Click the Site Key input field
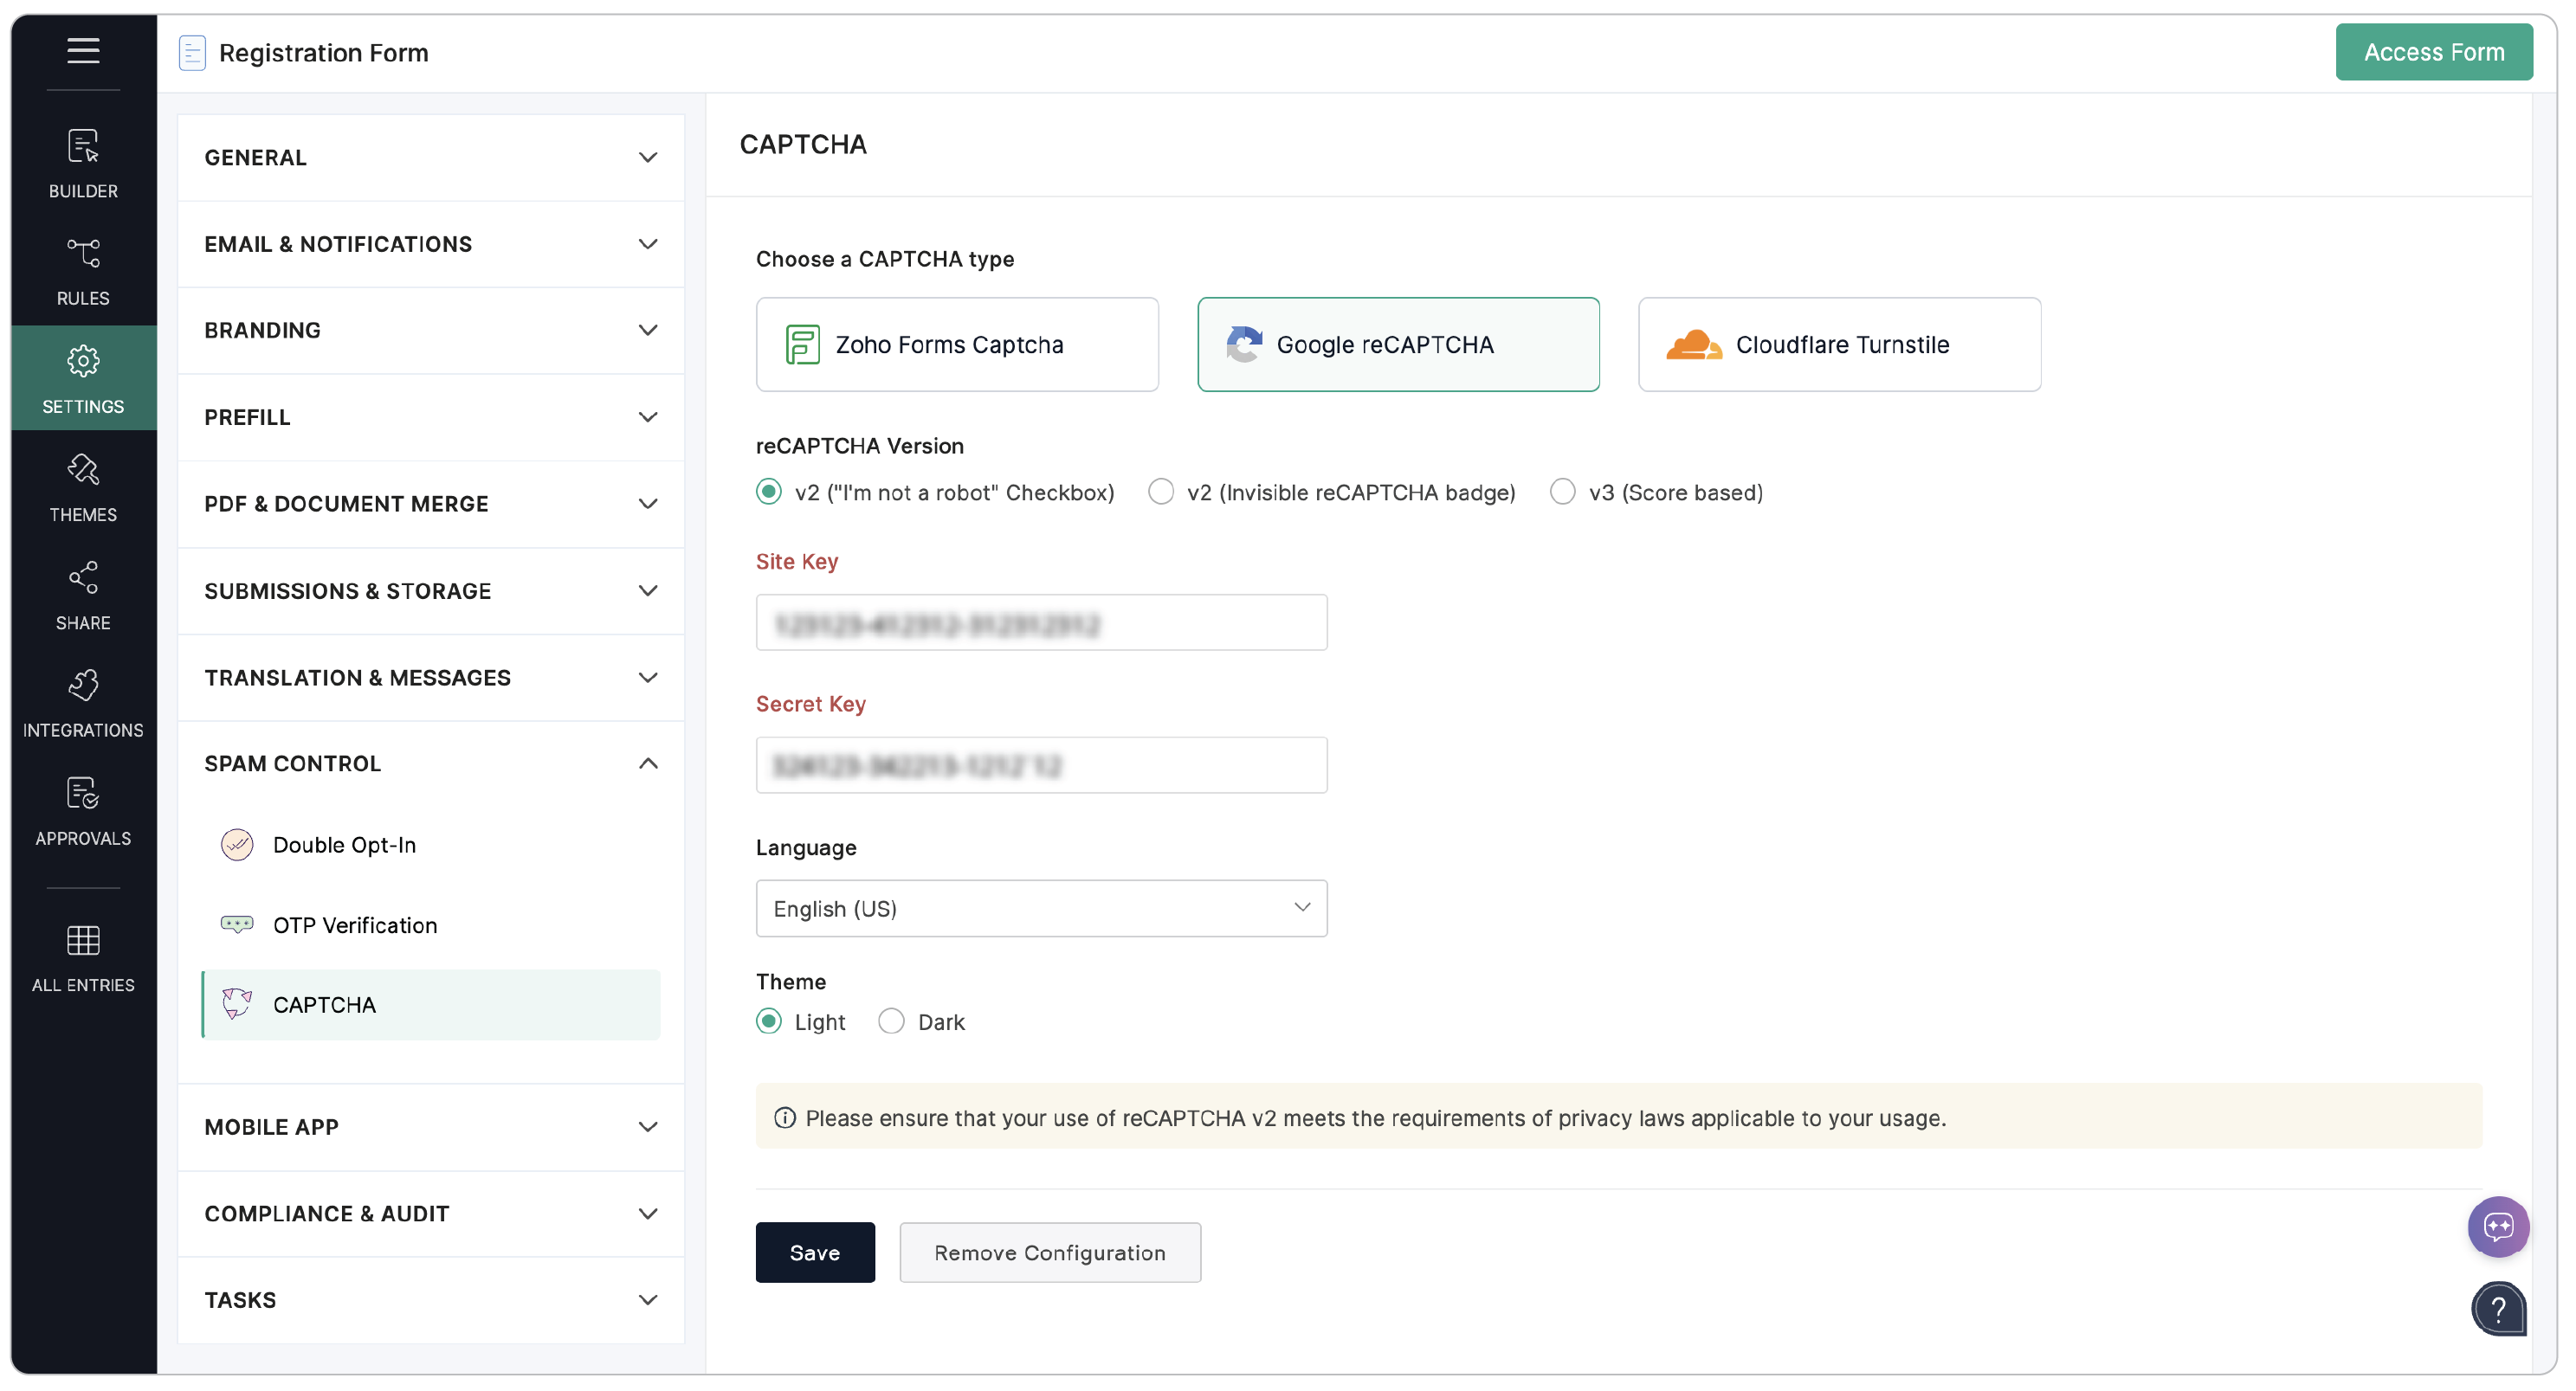This screenshot has width=2576, height=1391. 1040,623
